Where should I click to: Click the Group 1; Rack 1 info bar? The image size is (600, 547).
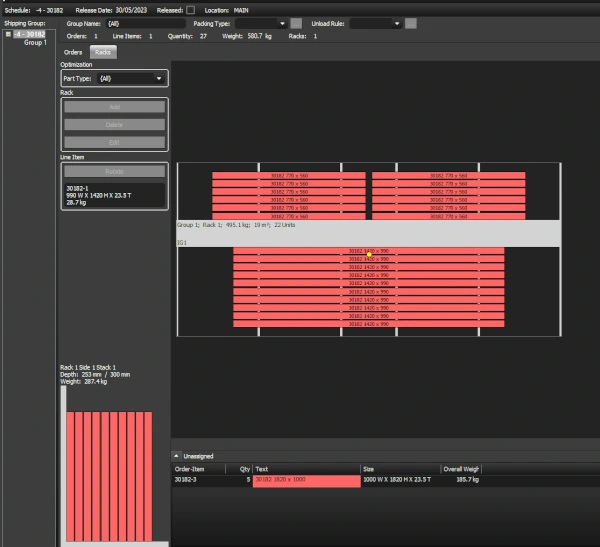368,233
